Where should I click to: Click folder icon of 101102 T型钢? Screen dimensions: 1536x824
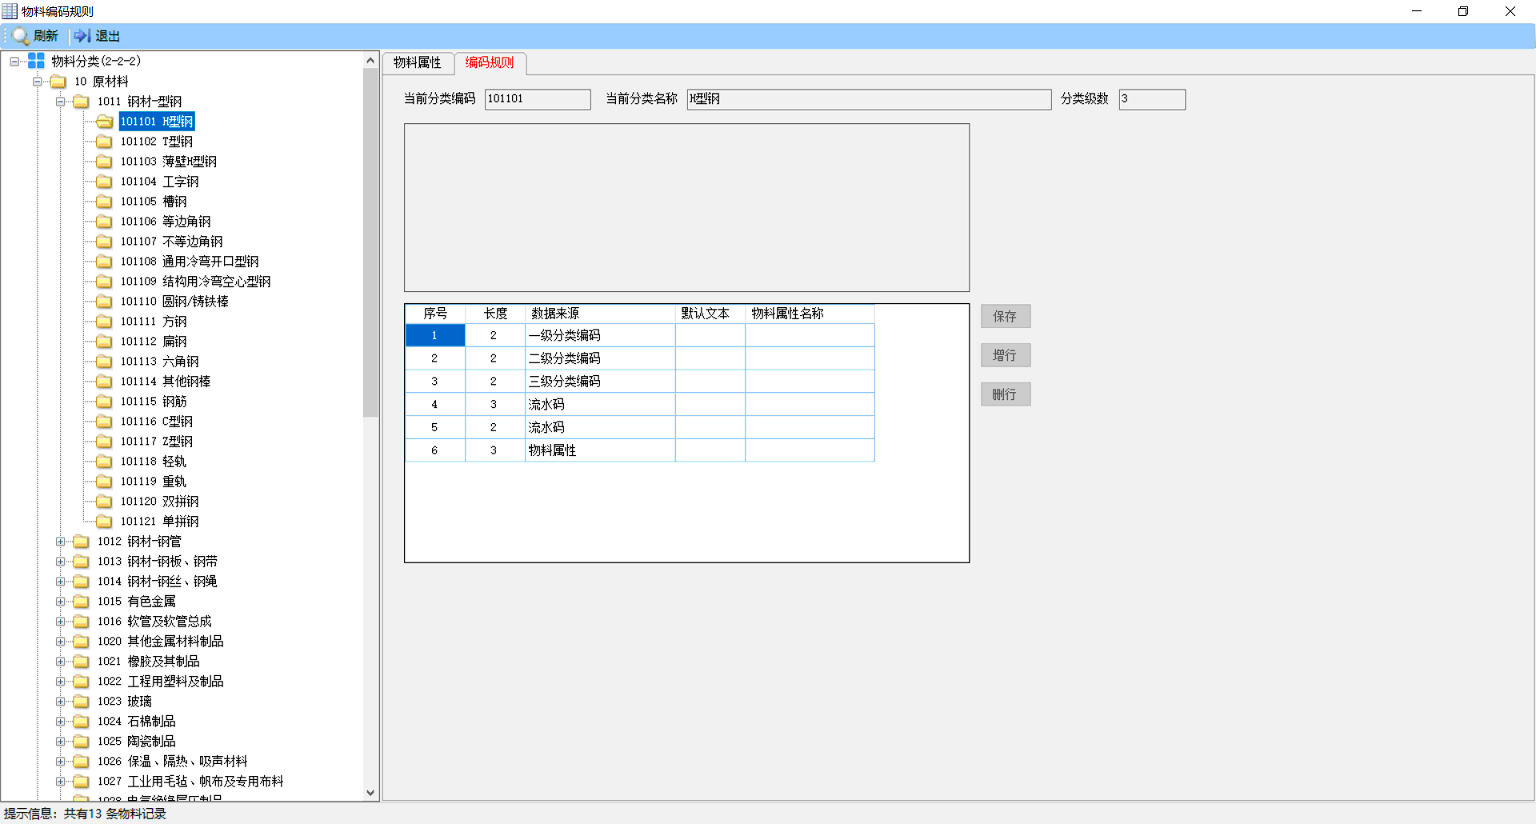[104, 141]
